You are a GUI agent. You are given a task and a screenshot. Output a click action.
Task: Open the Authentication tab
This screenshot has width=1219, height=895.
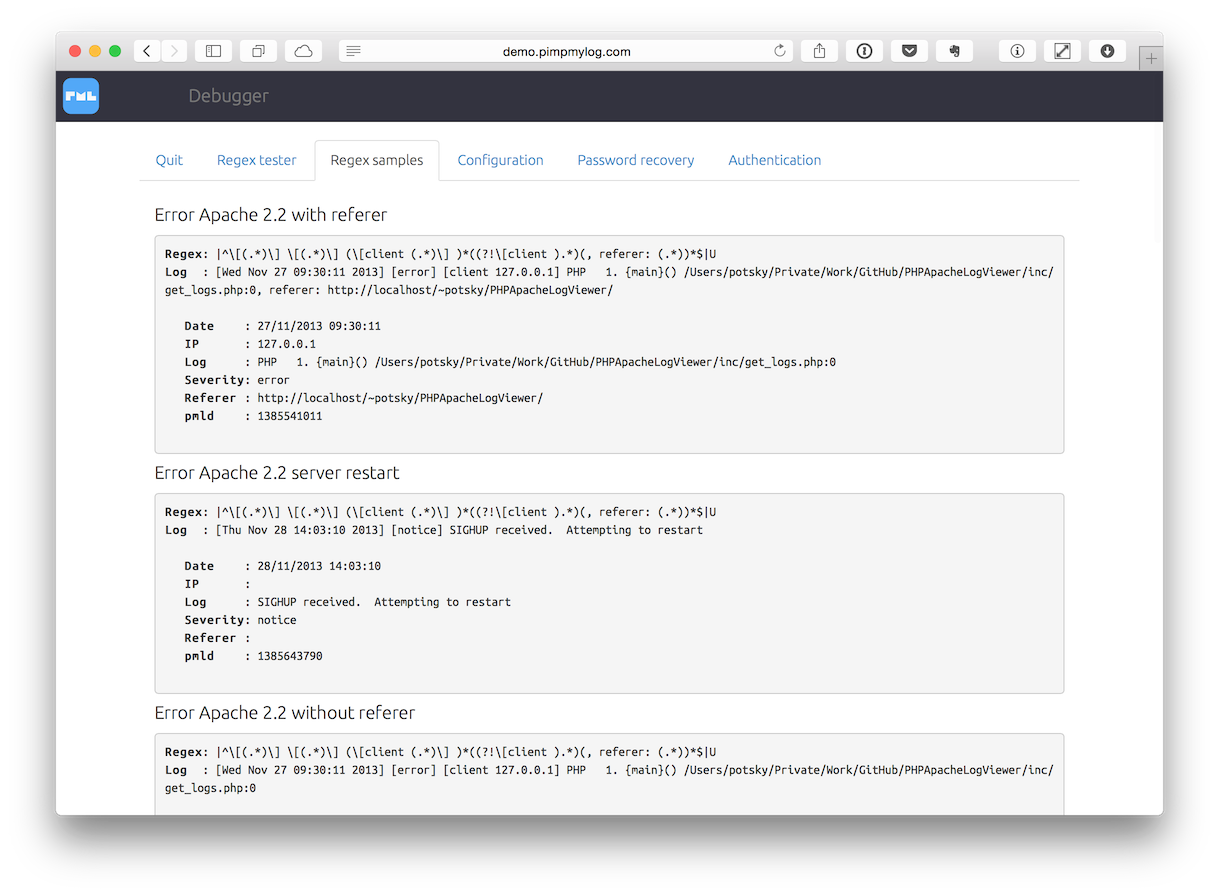(775, 160)
